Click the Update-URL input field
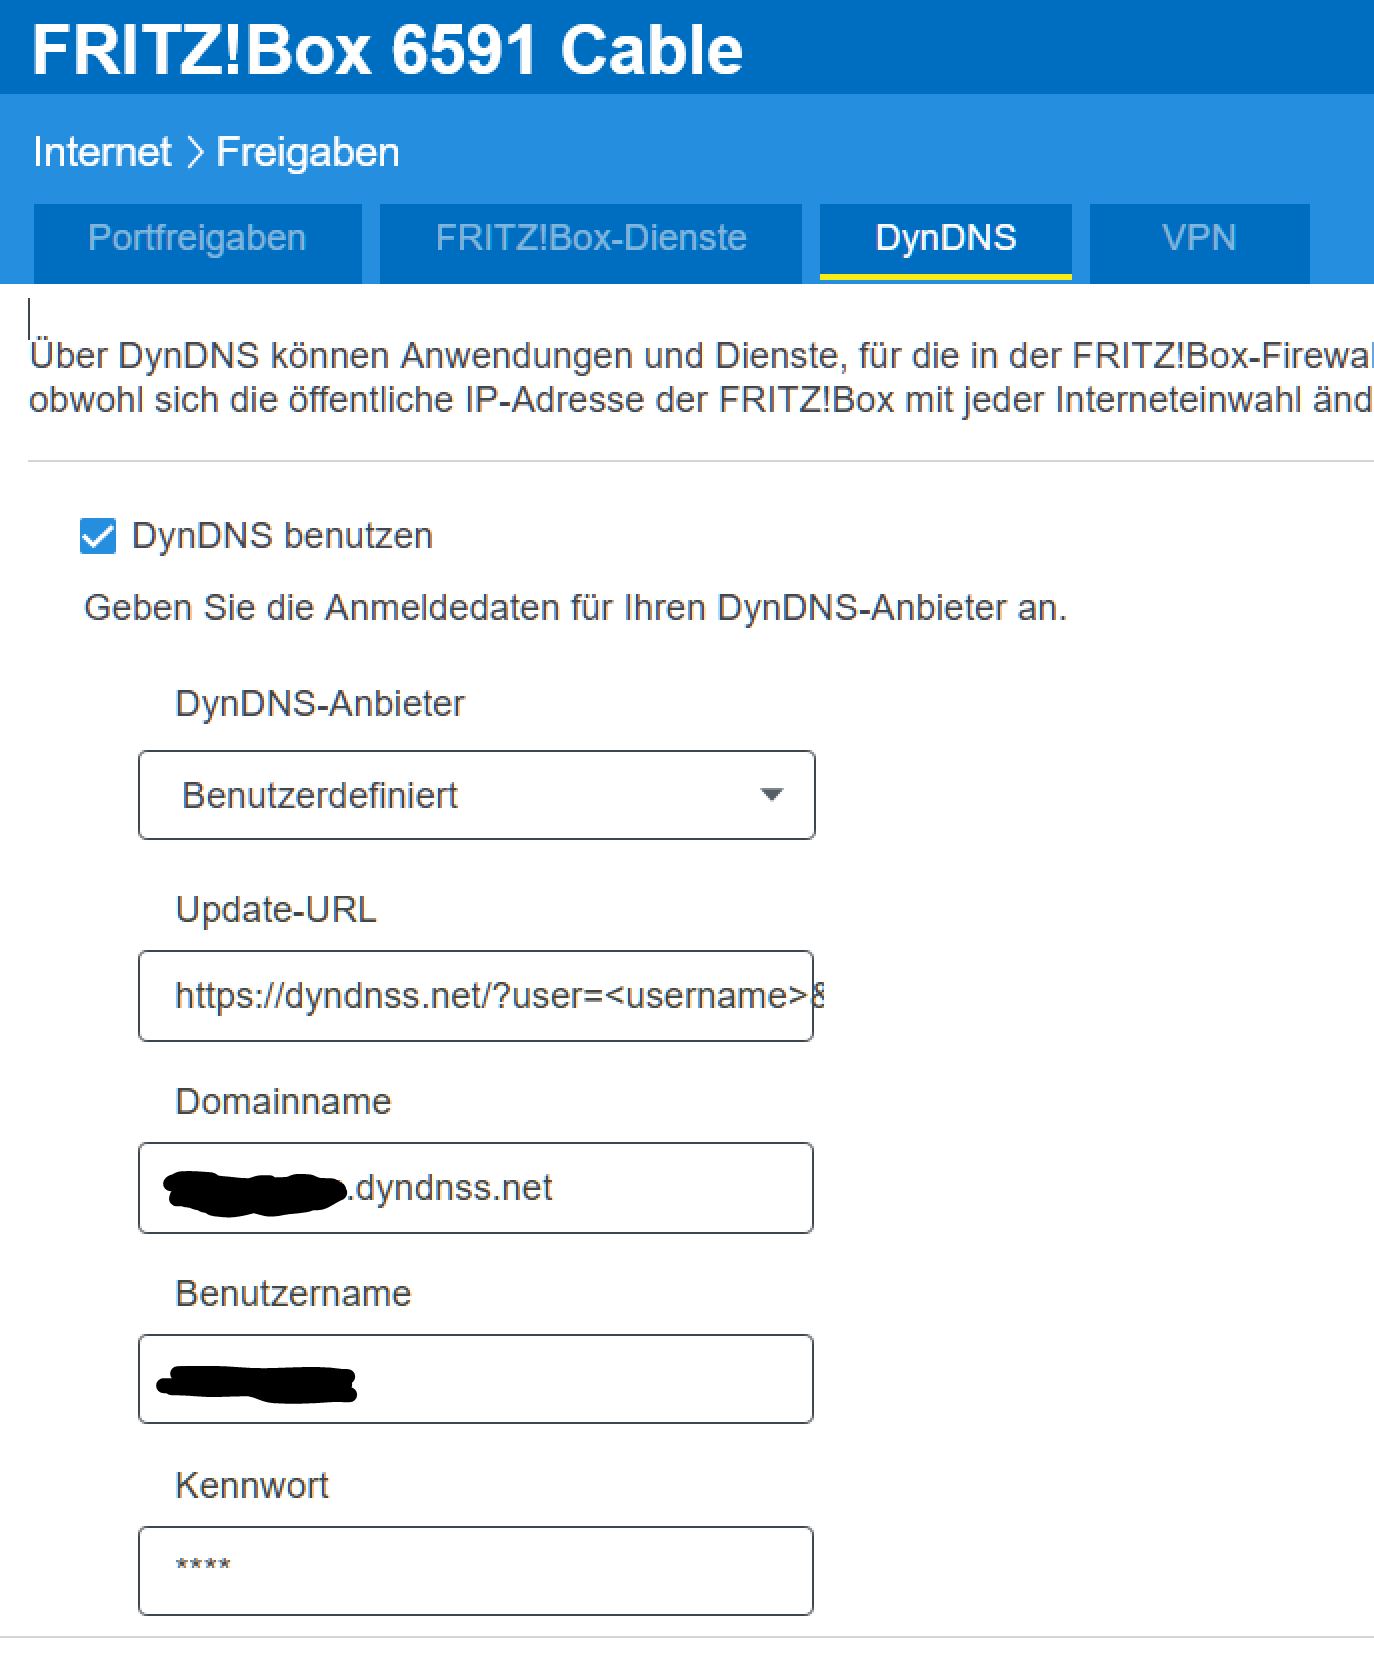1374x1668 pixels. [x=476, y=996]
